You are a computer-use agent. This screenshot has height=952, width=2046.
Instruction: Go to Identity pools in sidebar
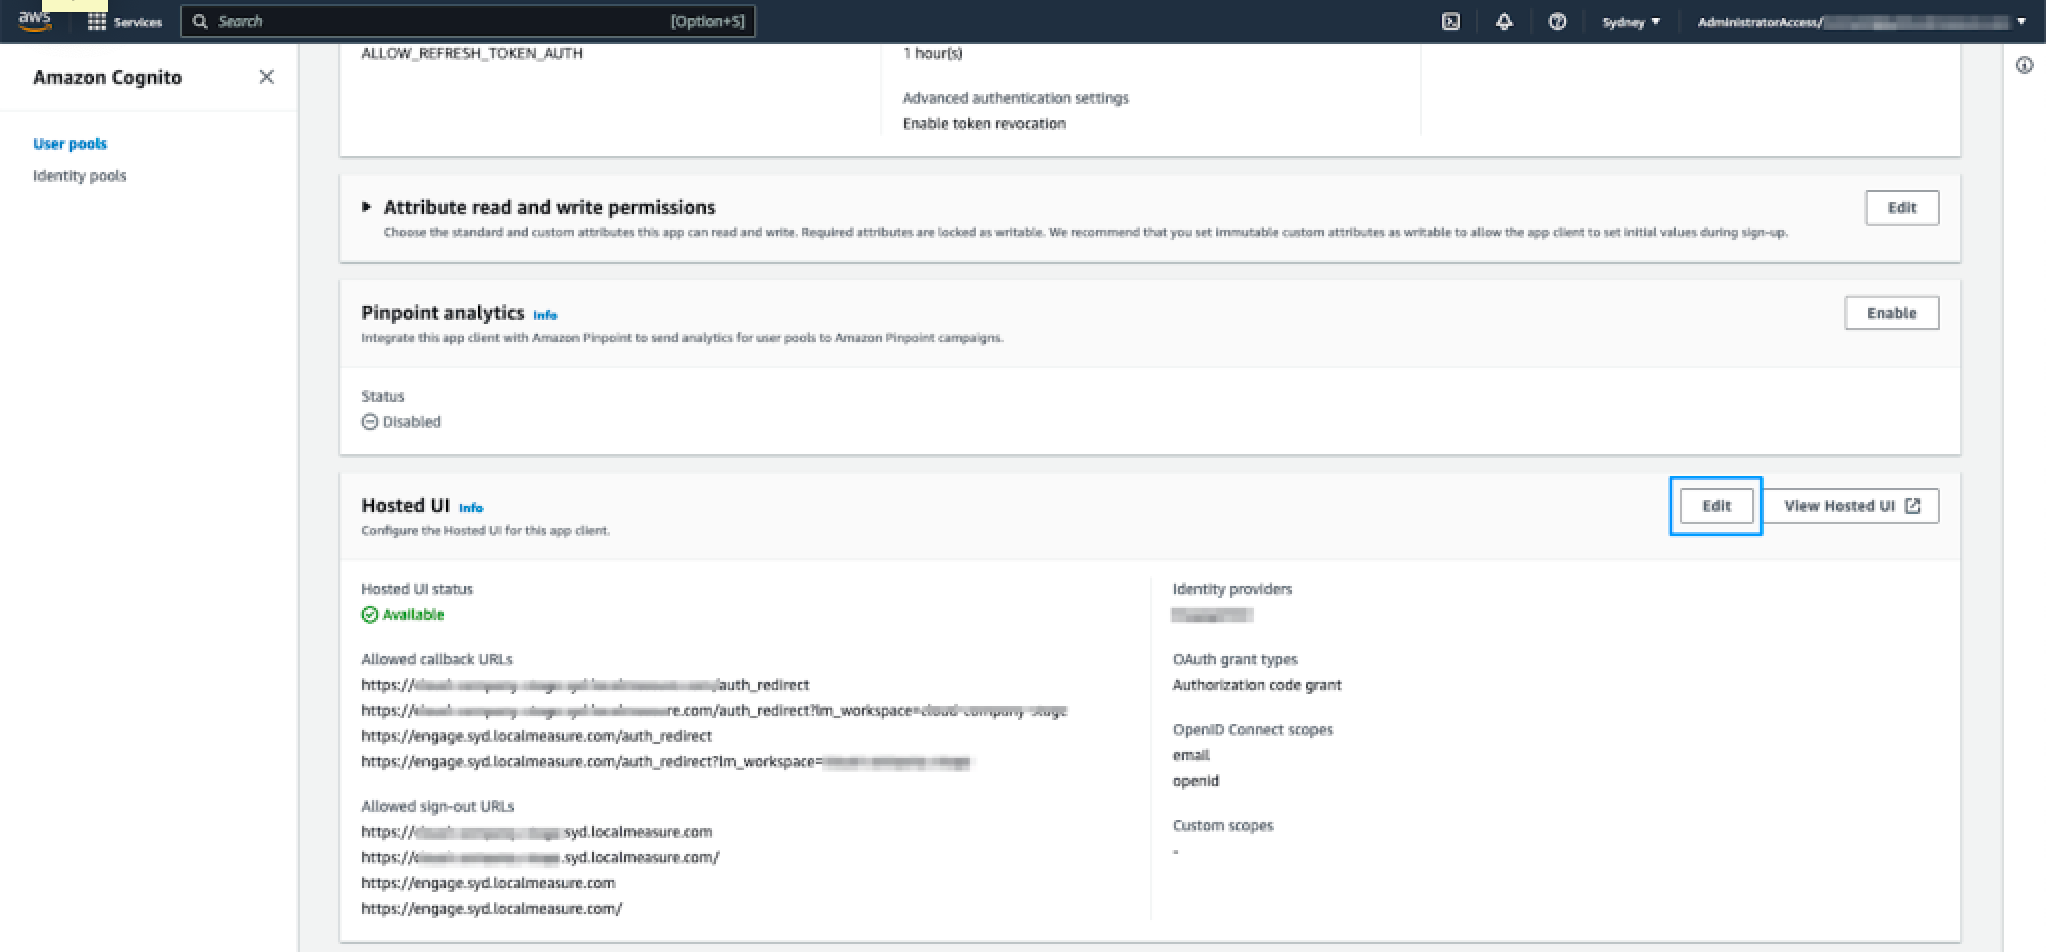[80, 176]
